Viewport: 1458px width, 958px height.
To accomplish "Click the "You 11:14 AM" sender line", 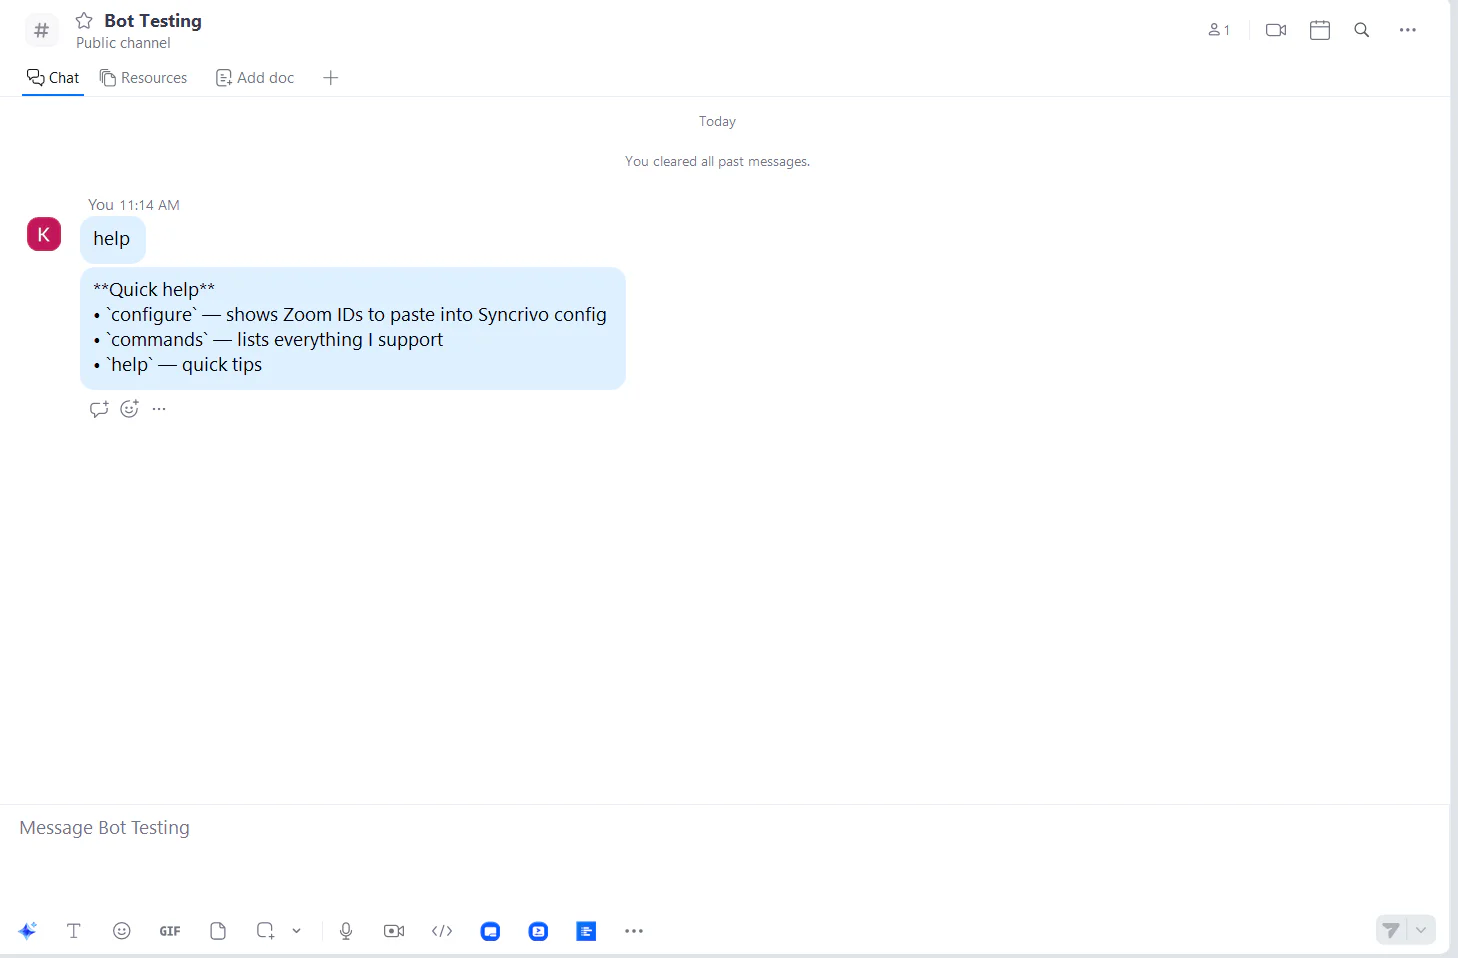I will coord(134,205).
